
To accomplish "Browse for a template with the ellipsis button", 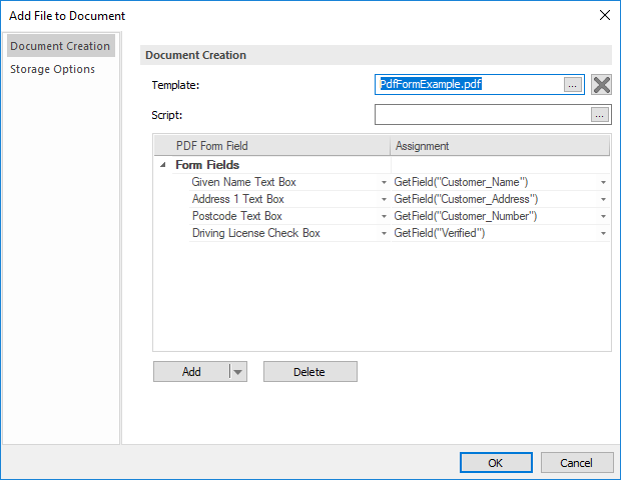I will click(x=572, y=85).
